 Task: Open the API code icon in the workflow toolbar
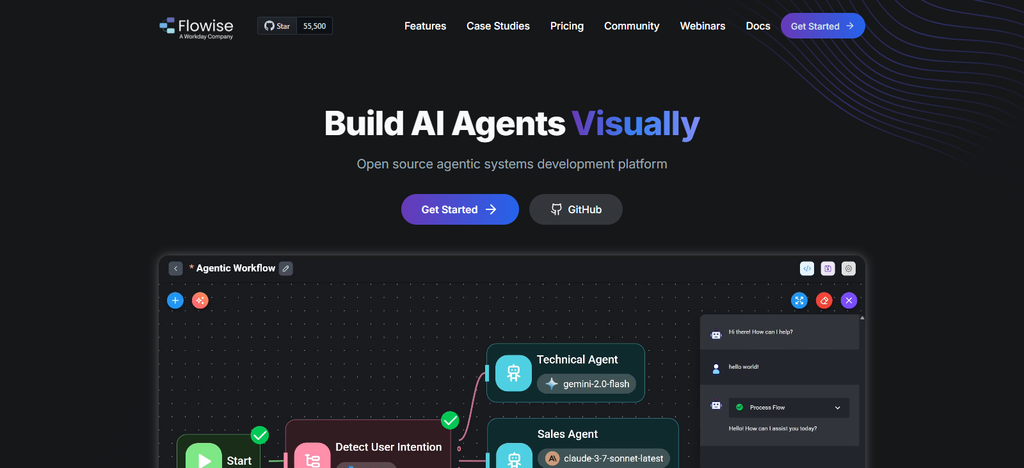click(x=807, y=268)
